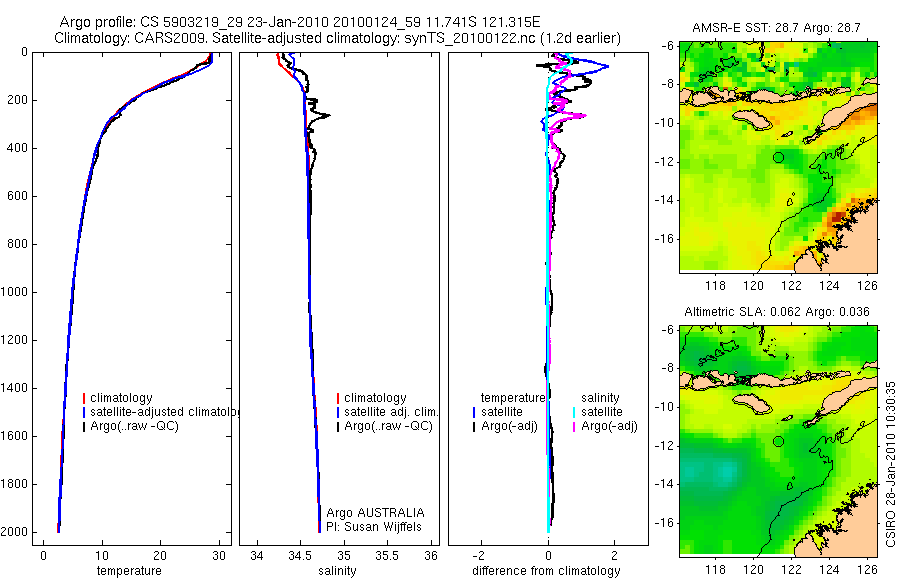Click the red climatology swatch in salinity legend
The image size is (900, 580).
click(x=338, y=398)
